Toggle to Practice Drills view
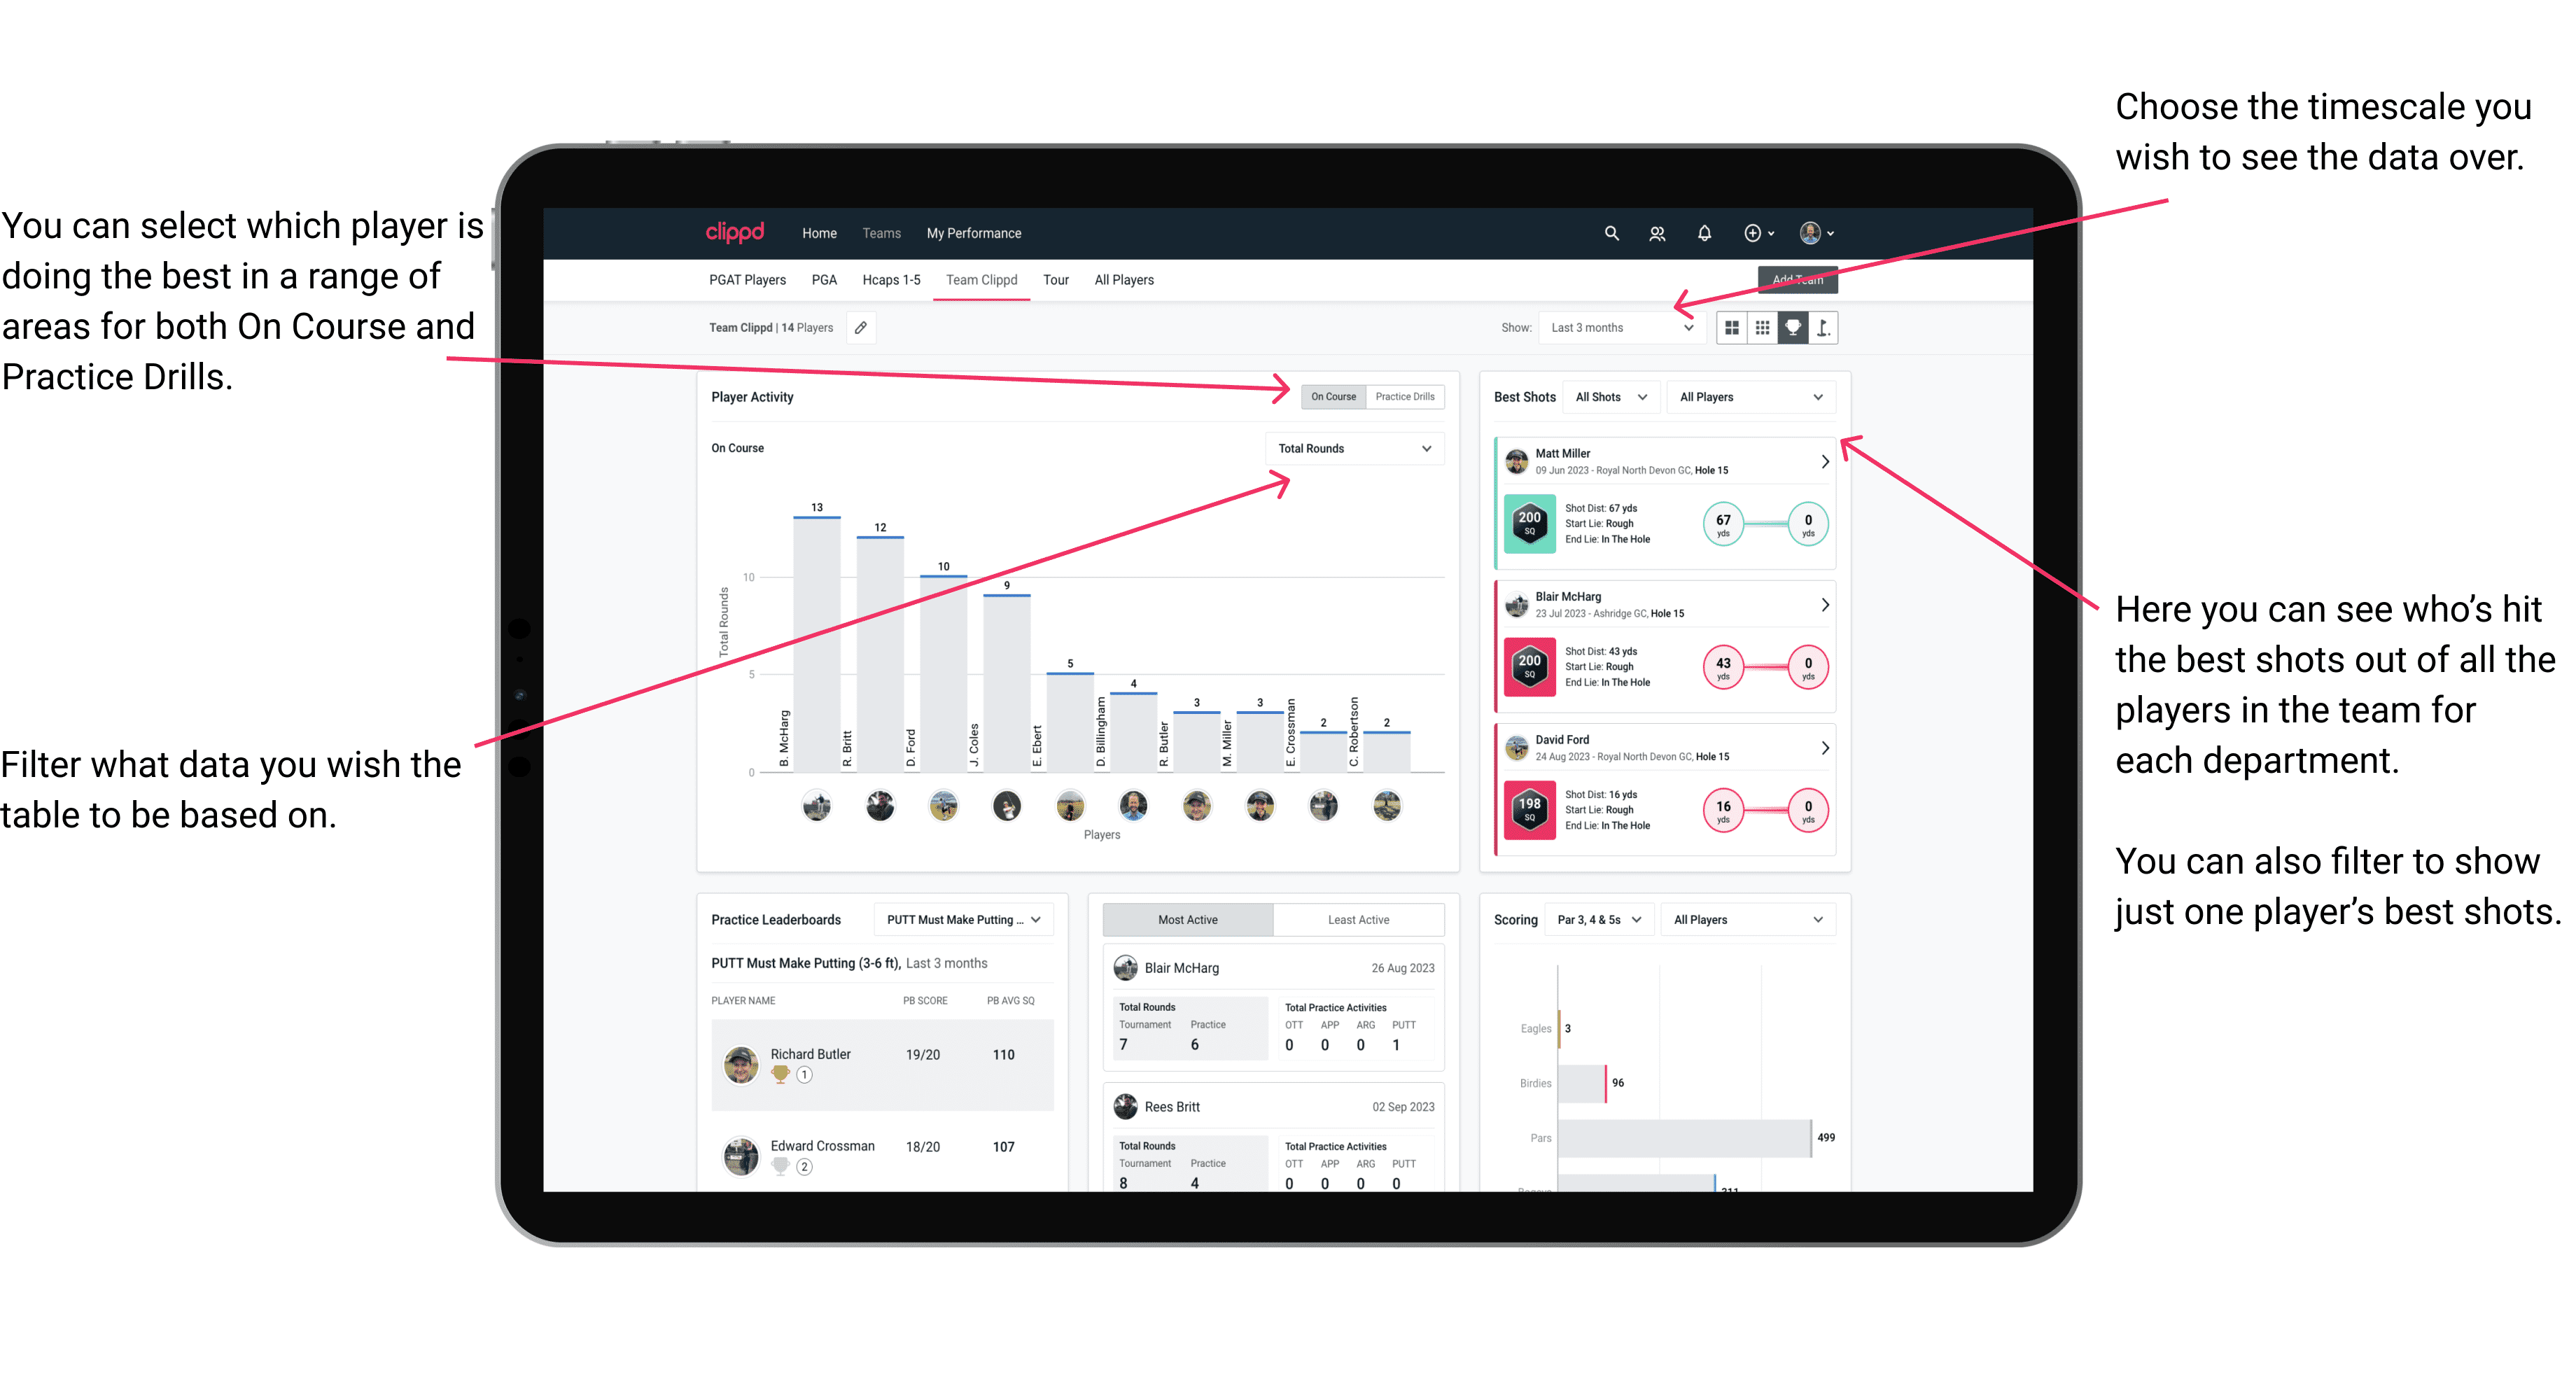Screen dimensions: 2576x1386 click(x=1399, y=398)
